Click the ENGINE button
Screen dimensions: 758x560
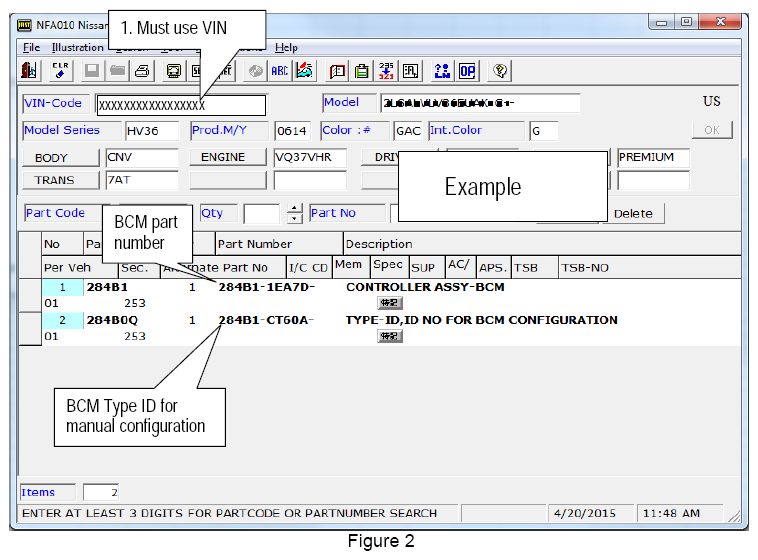[228, 157]
